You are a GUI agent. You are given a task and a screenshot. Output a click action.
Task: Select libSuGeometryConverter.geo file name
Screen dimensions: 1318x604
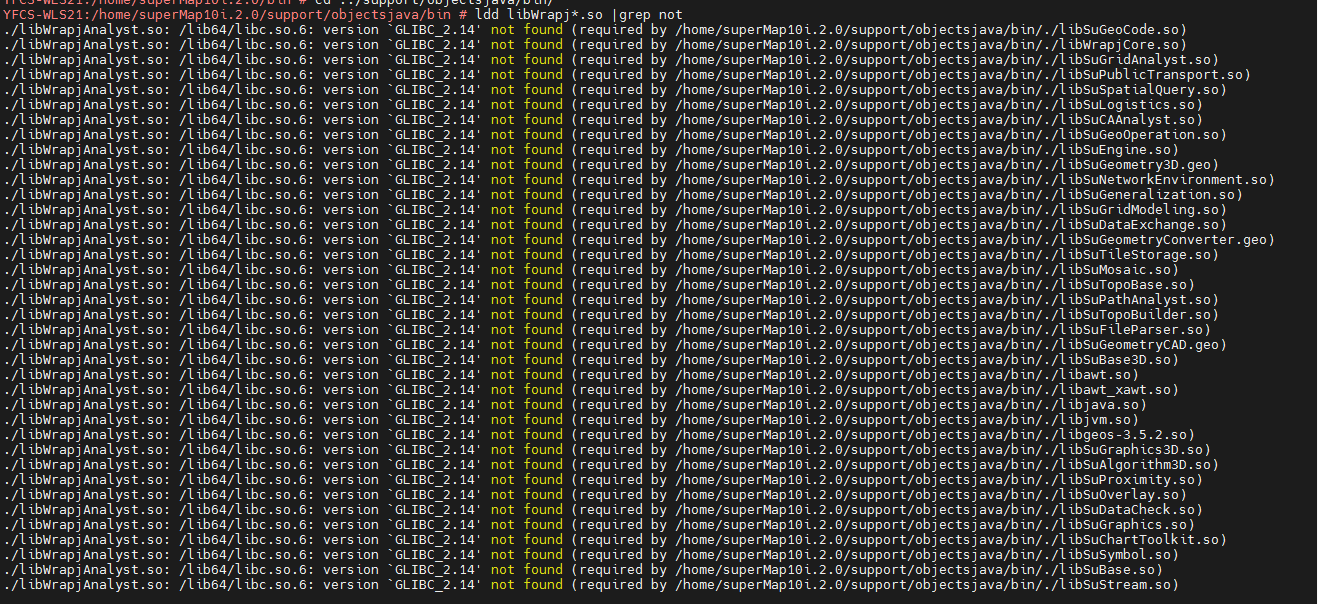[x=1163, y=240]
